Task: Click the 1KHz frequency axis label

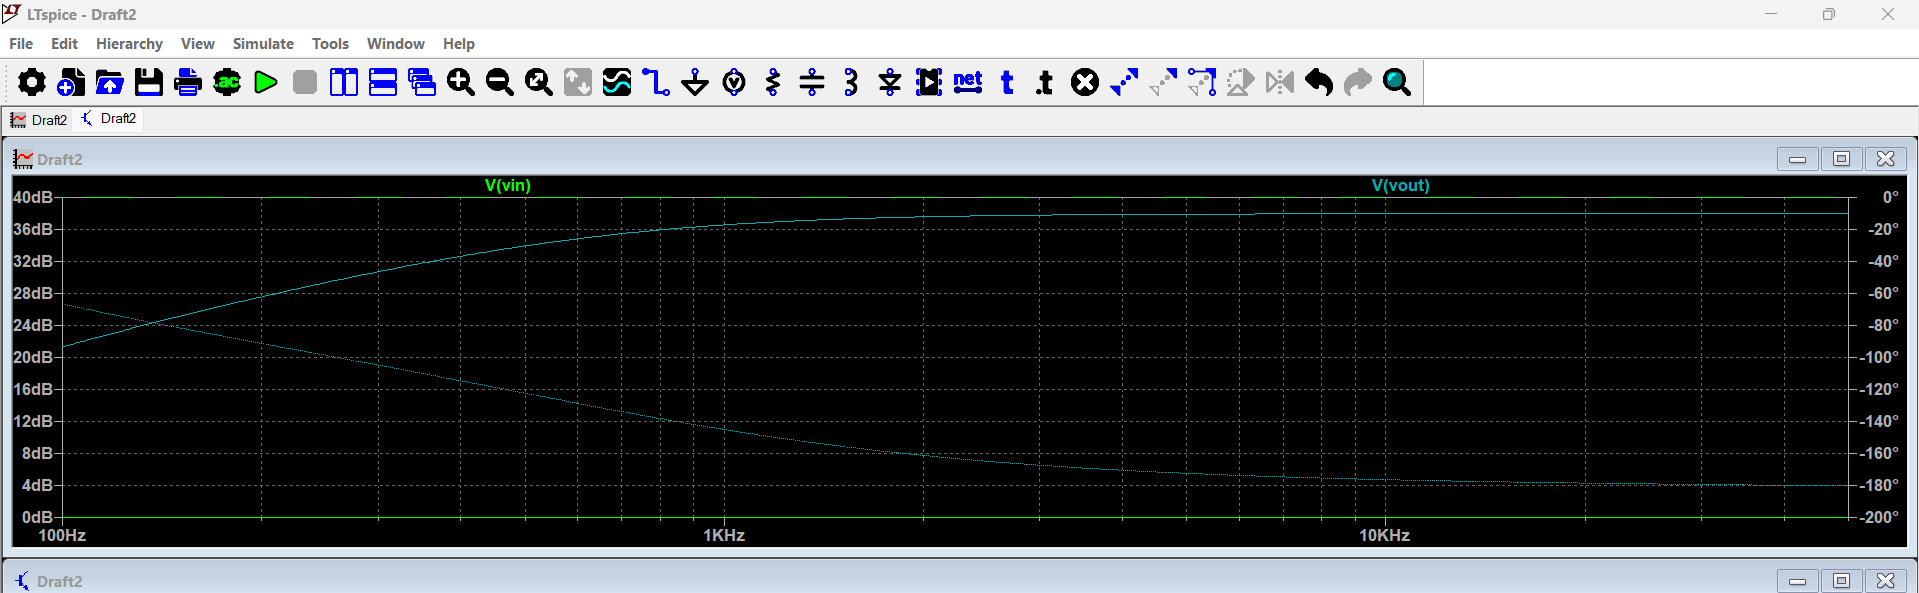Action: (724, 536)
